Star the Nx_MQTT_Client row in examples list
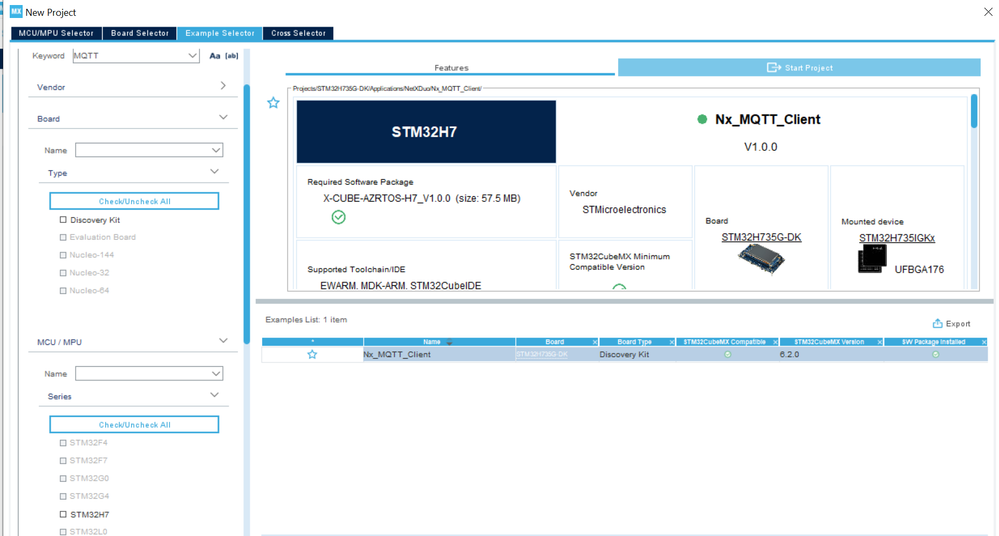This screenshot has width=999, height=536. tap(312, 354)
